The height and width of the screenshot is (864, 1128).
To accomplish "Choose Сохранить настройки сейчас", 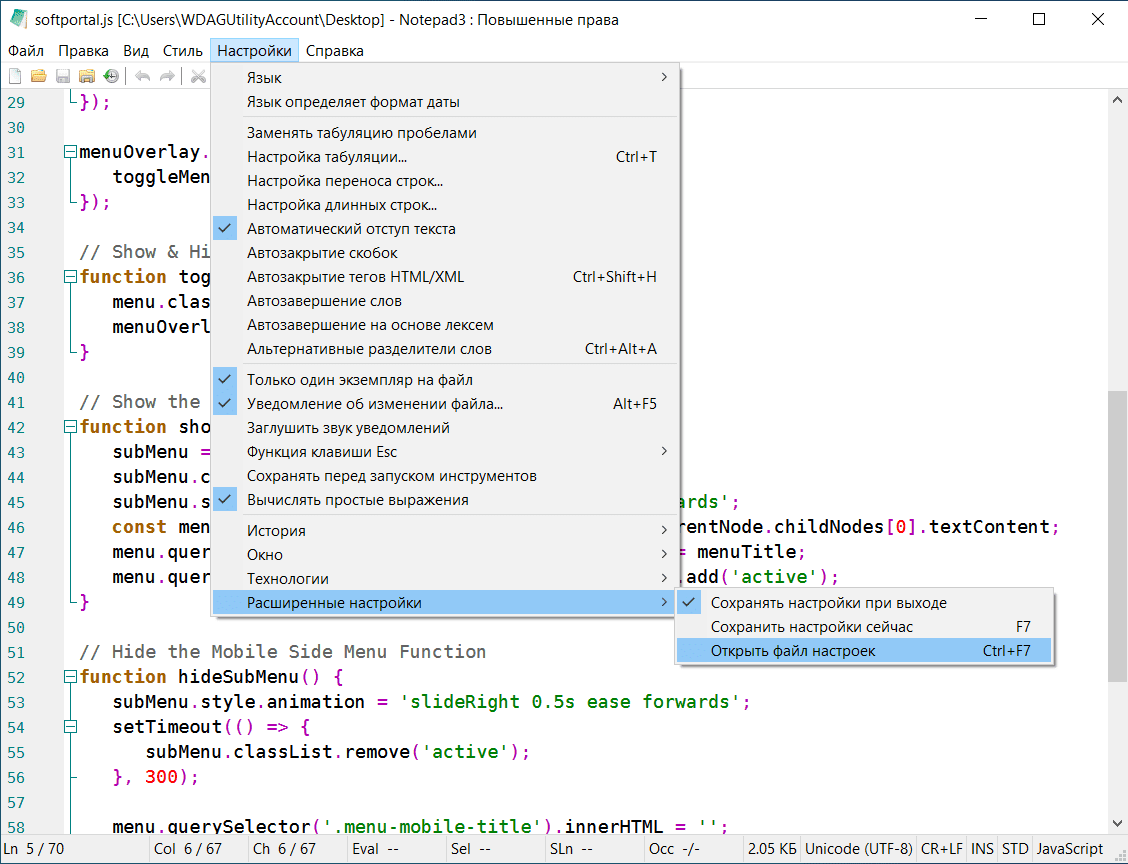I will pos(811,627).
